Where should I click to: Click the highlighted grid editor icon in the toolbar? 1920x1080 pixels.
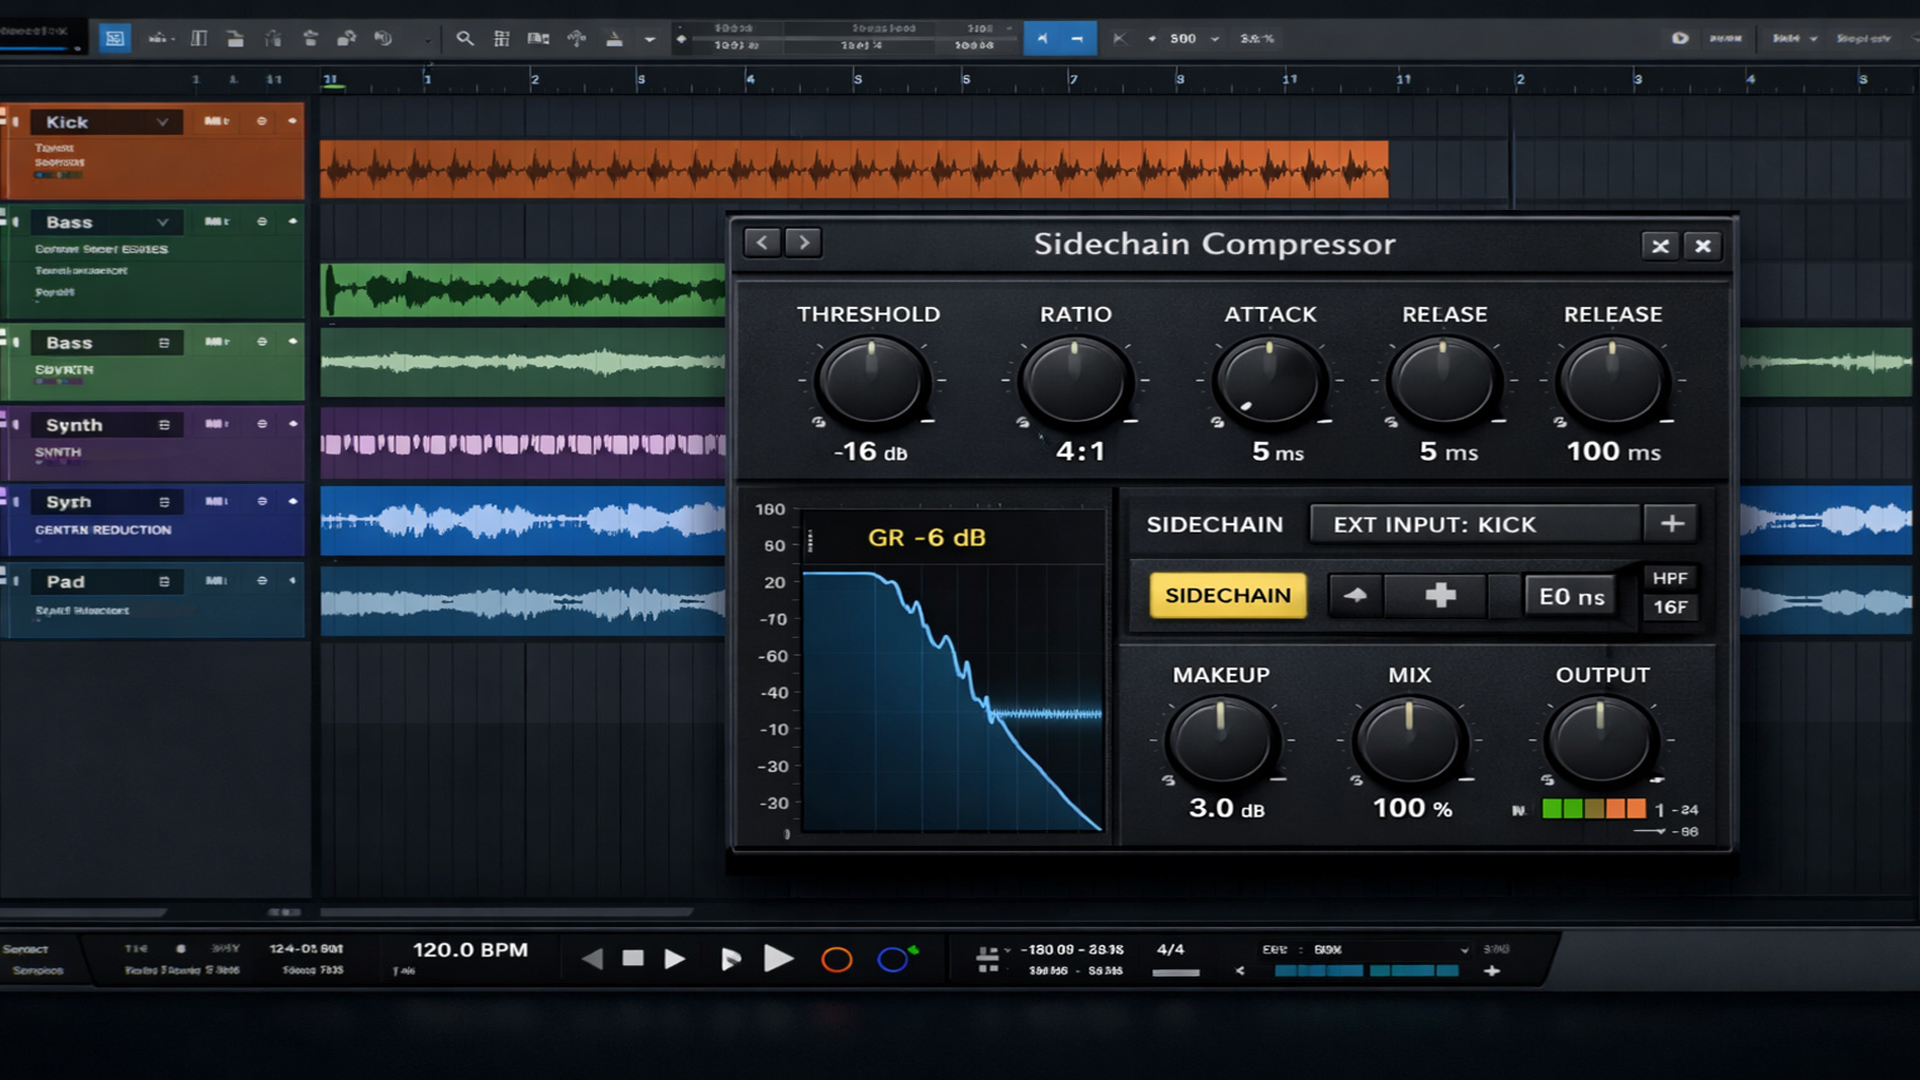(115, 38)
